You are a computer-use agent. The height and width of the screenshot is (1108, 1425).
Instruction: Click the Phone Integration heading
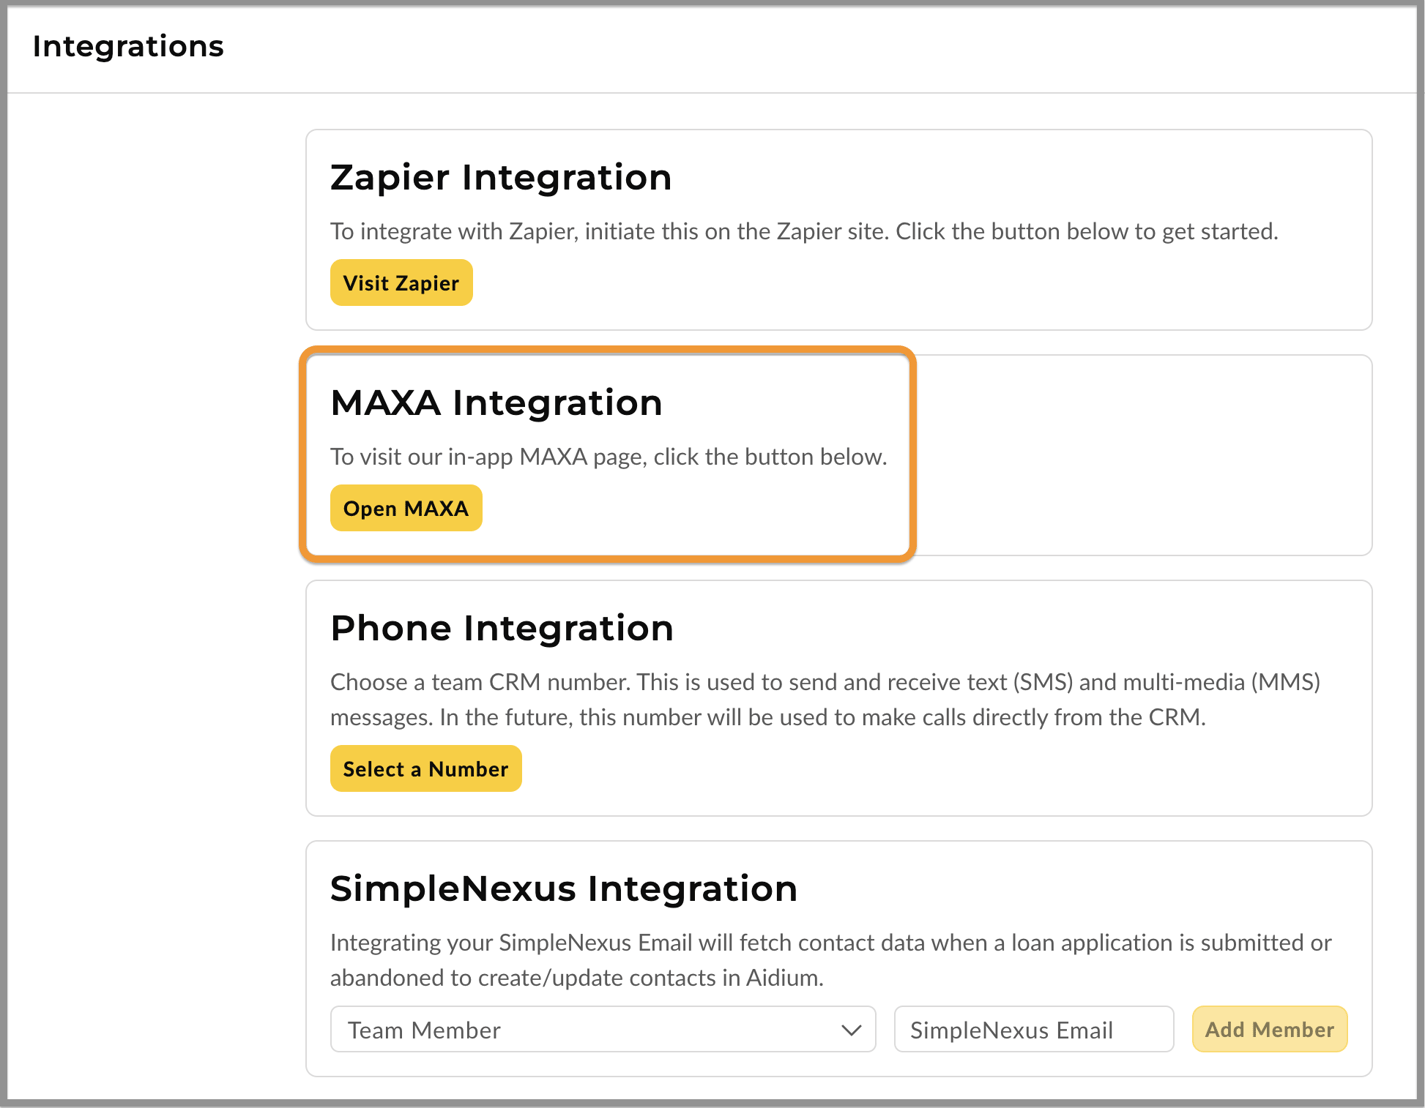pyautogui.click(x=502, y=628)
